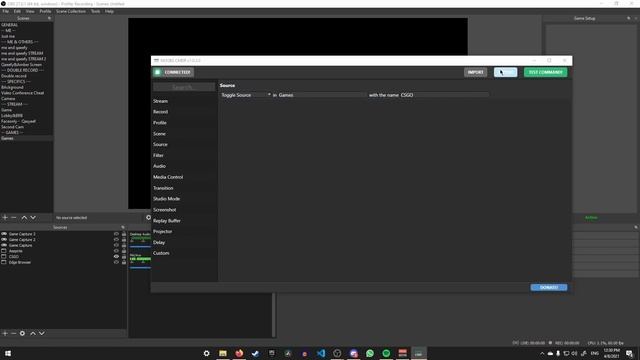Remove the selected source with the minus icon
640x360 pixels.
coord(13,333)
